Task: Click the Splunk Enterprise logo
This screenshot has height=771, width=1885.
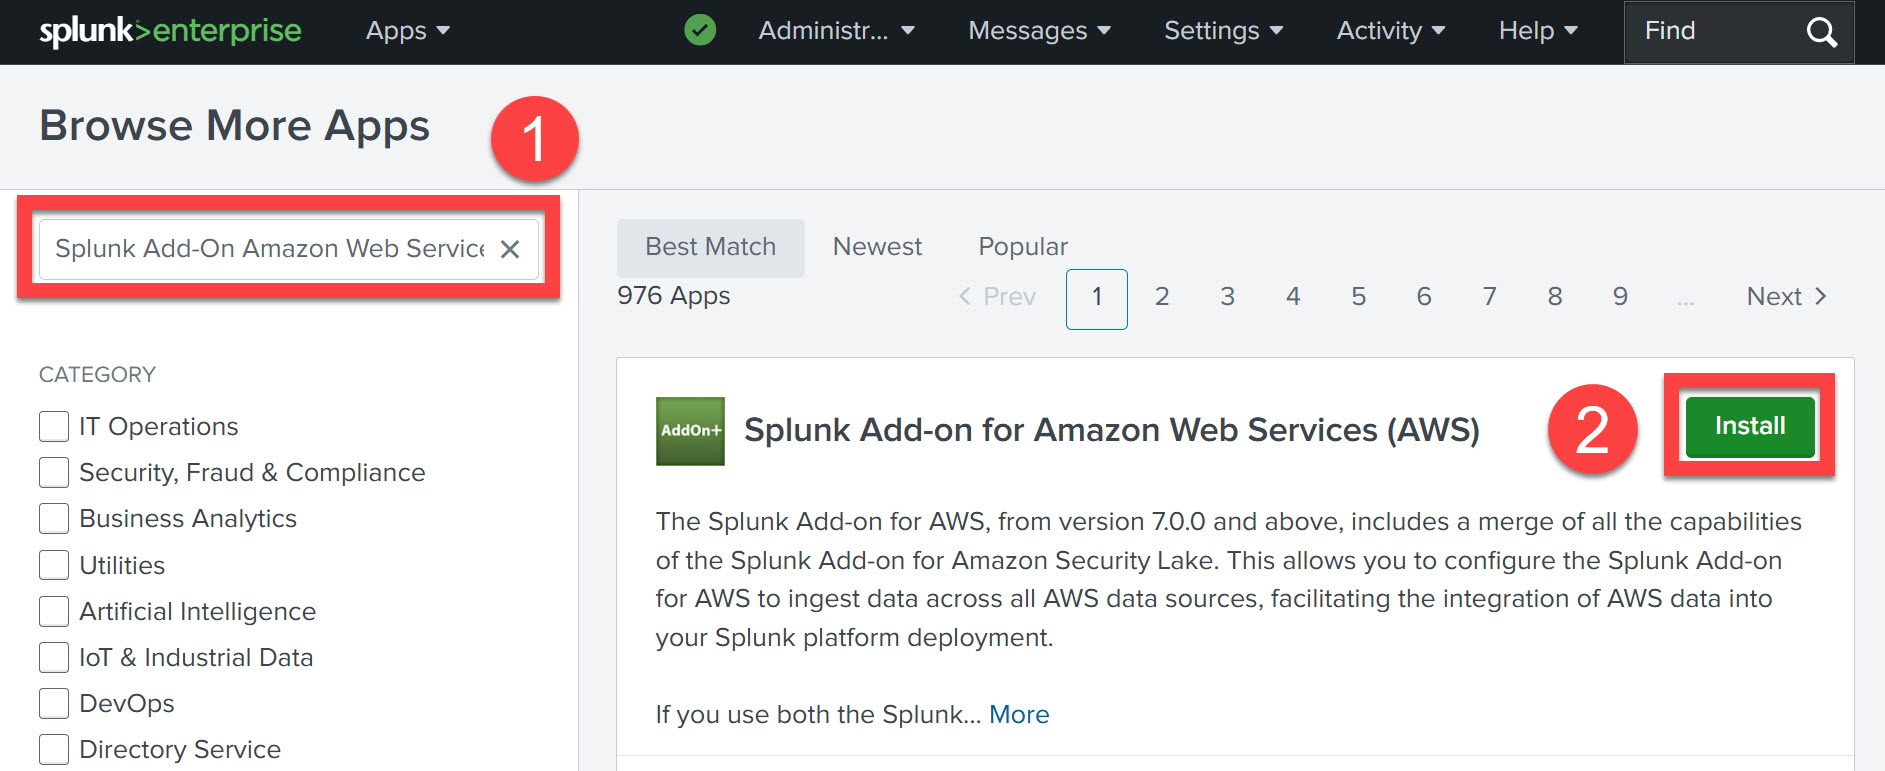Action: coord(168,30)
